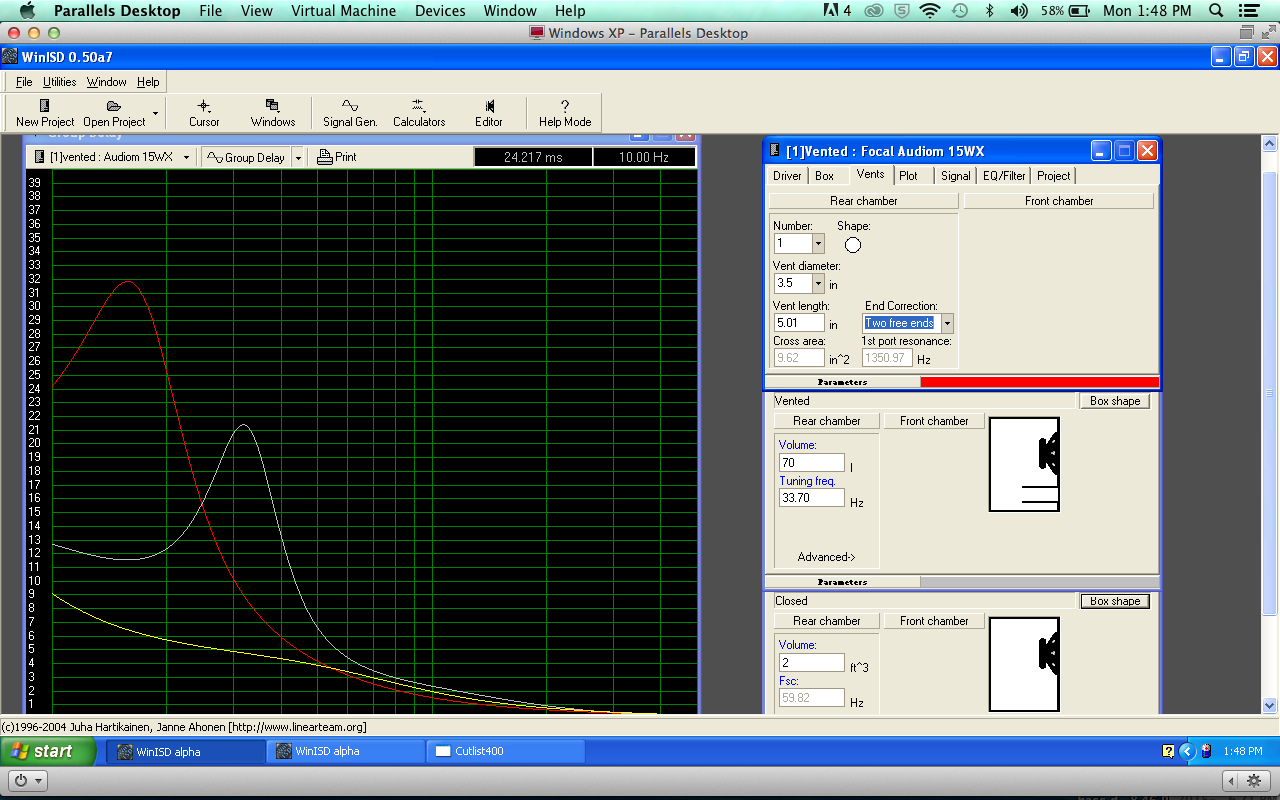1280x800 pixels.
Task: Expand the Parallels power button dropdown arrow
Action: 40,780
